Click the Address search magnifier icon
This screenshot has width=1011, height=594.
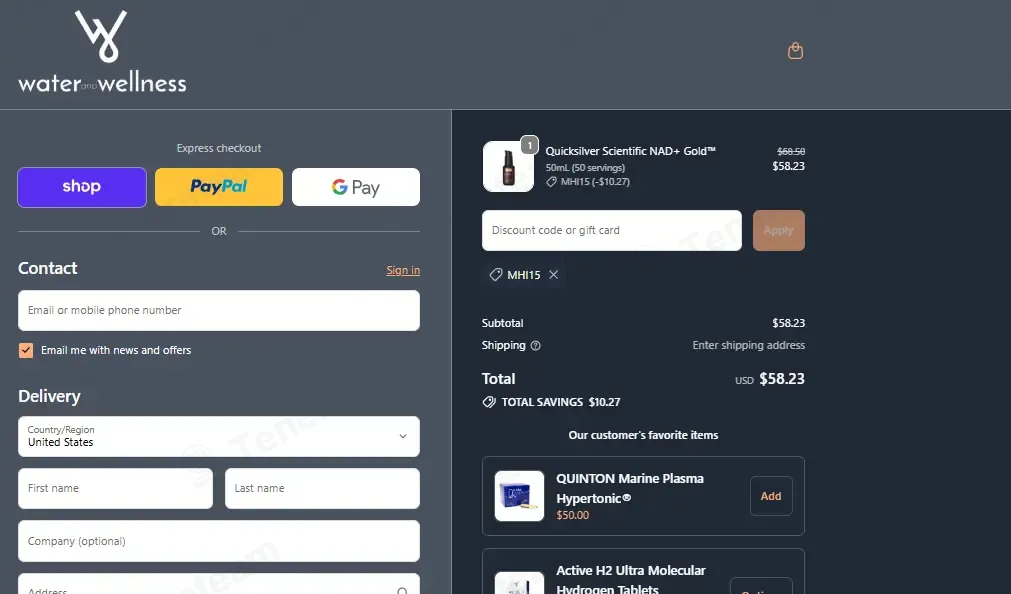(x=402, y=590)
